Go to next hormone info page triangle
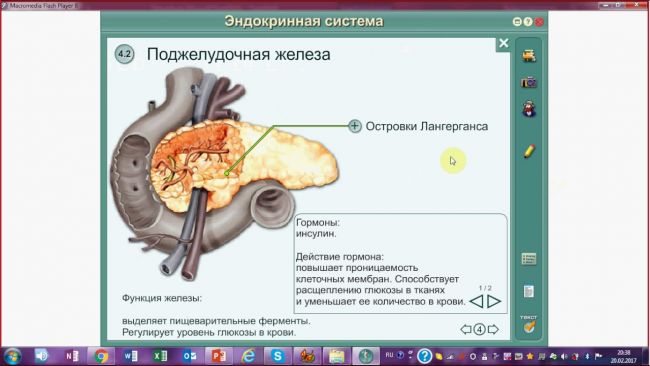 494,301
